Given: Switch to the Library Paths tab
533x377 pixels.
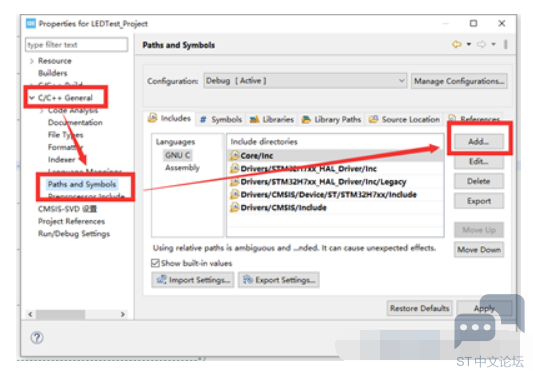Looking at the screenshot, I should 331,119.
